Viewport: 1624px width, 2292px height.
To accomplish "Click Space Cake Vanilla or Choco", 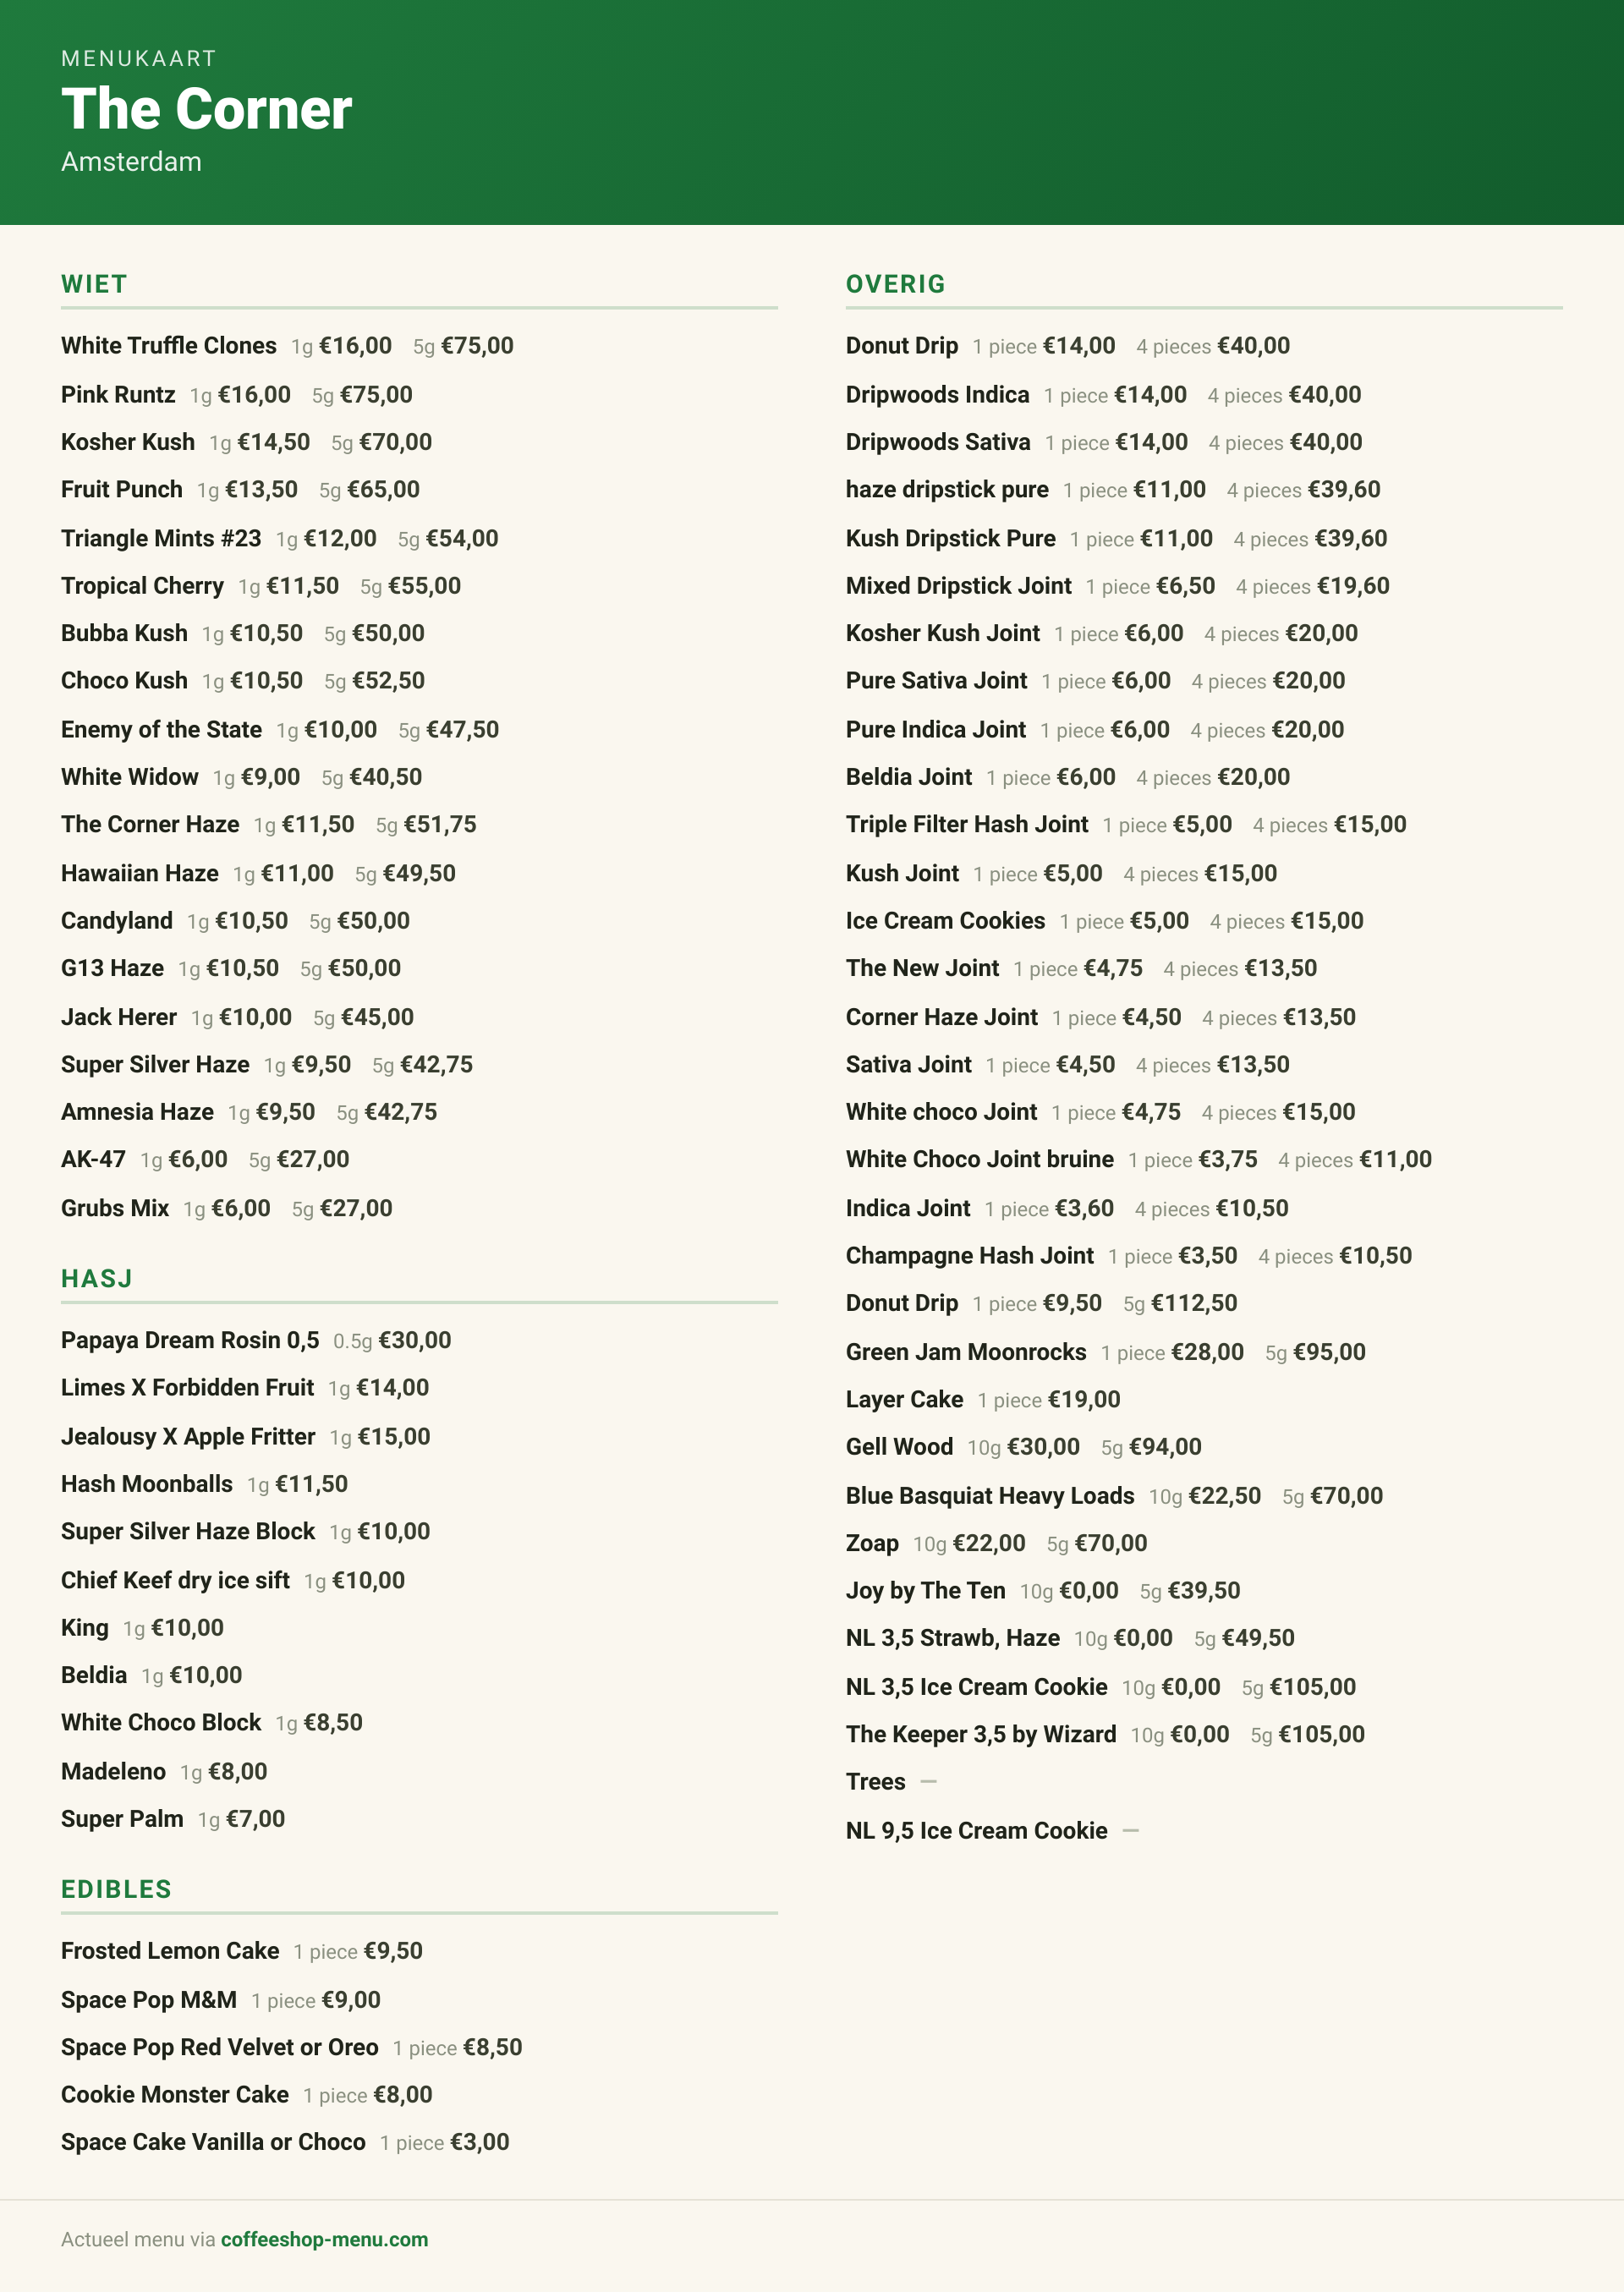I will click(x=213, y=2142).
